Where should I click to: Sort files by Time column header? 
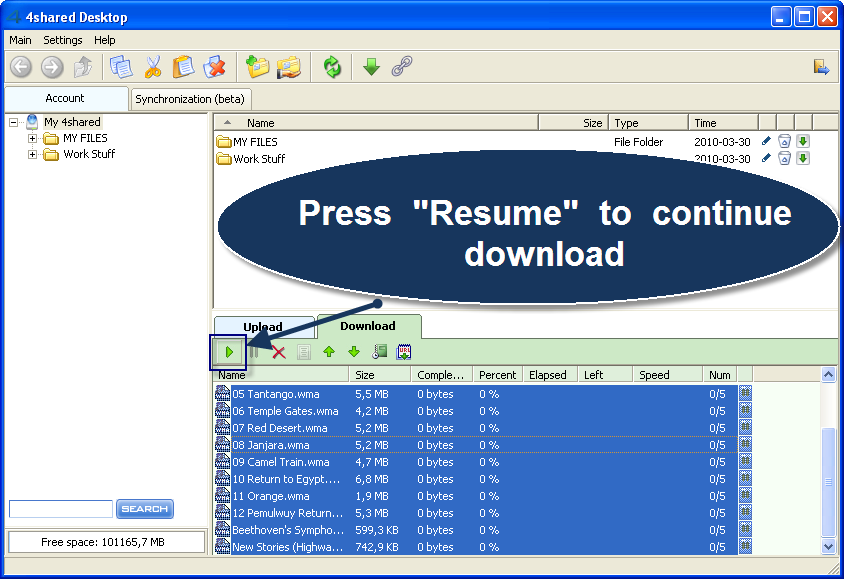coord(724,123)
